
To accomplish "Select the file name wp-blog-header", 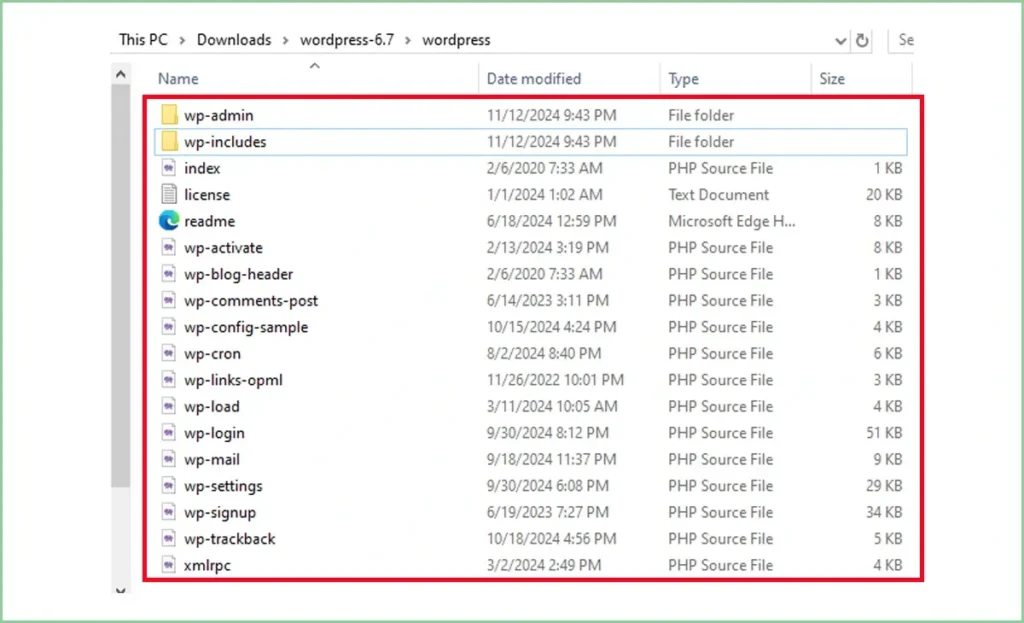I will coord(238,274).
